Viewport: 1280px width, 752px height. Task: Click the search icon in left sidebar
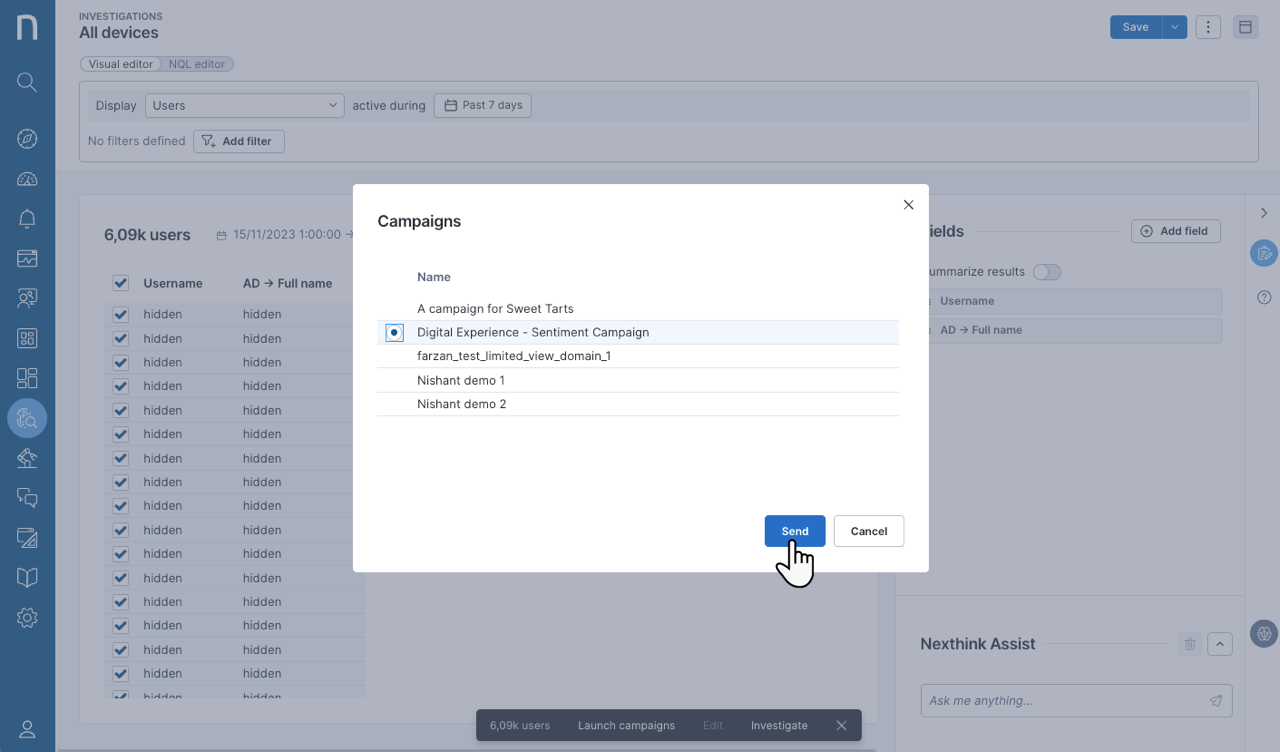(x=27, y=82)
